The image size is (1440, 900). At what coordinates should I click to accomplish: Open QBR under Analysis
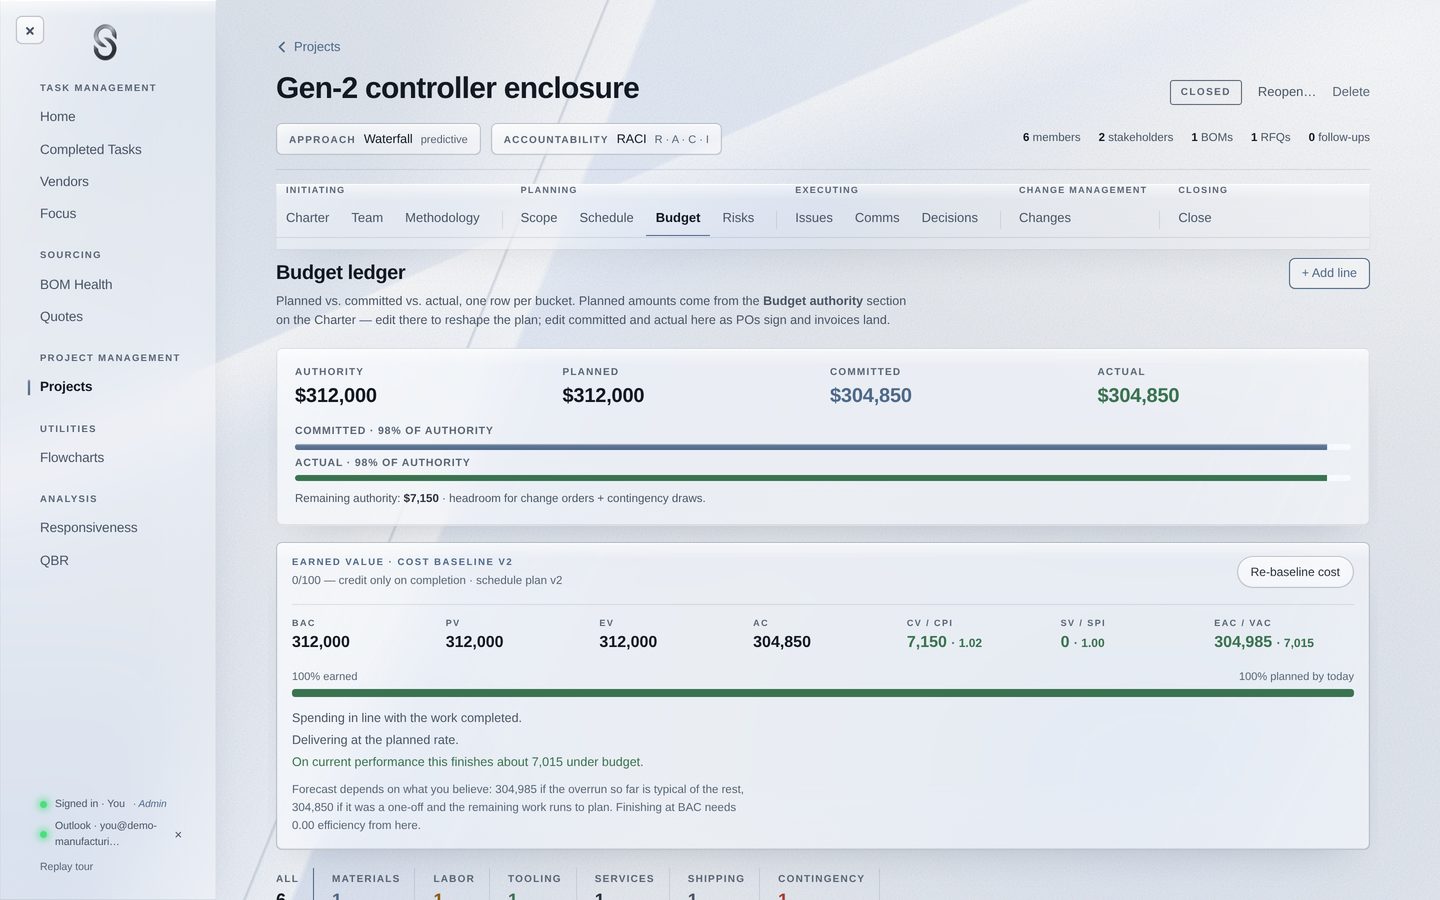[54, 561]
